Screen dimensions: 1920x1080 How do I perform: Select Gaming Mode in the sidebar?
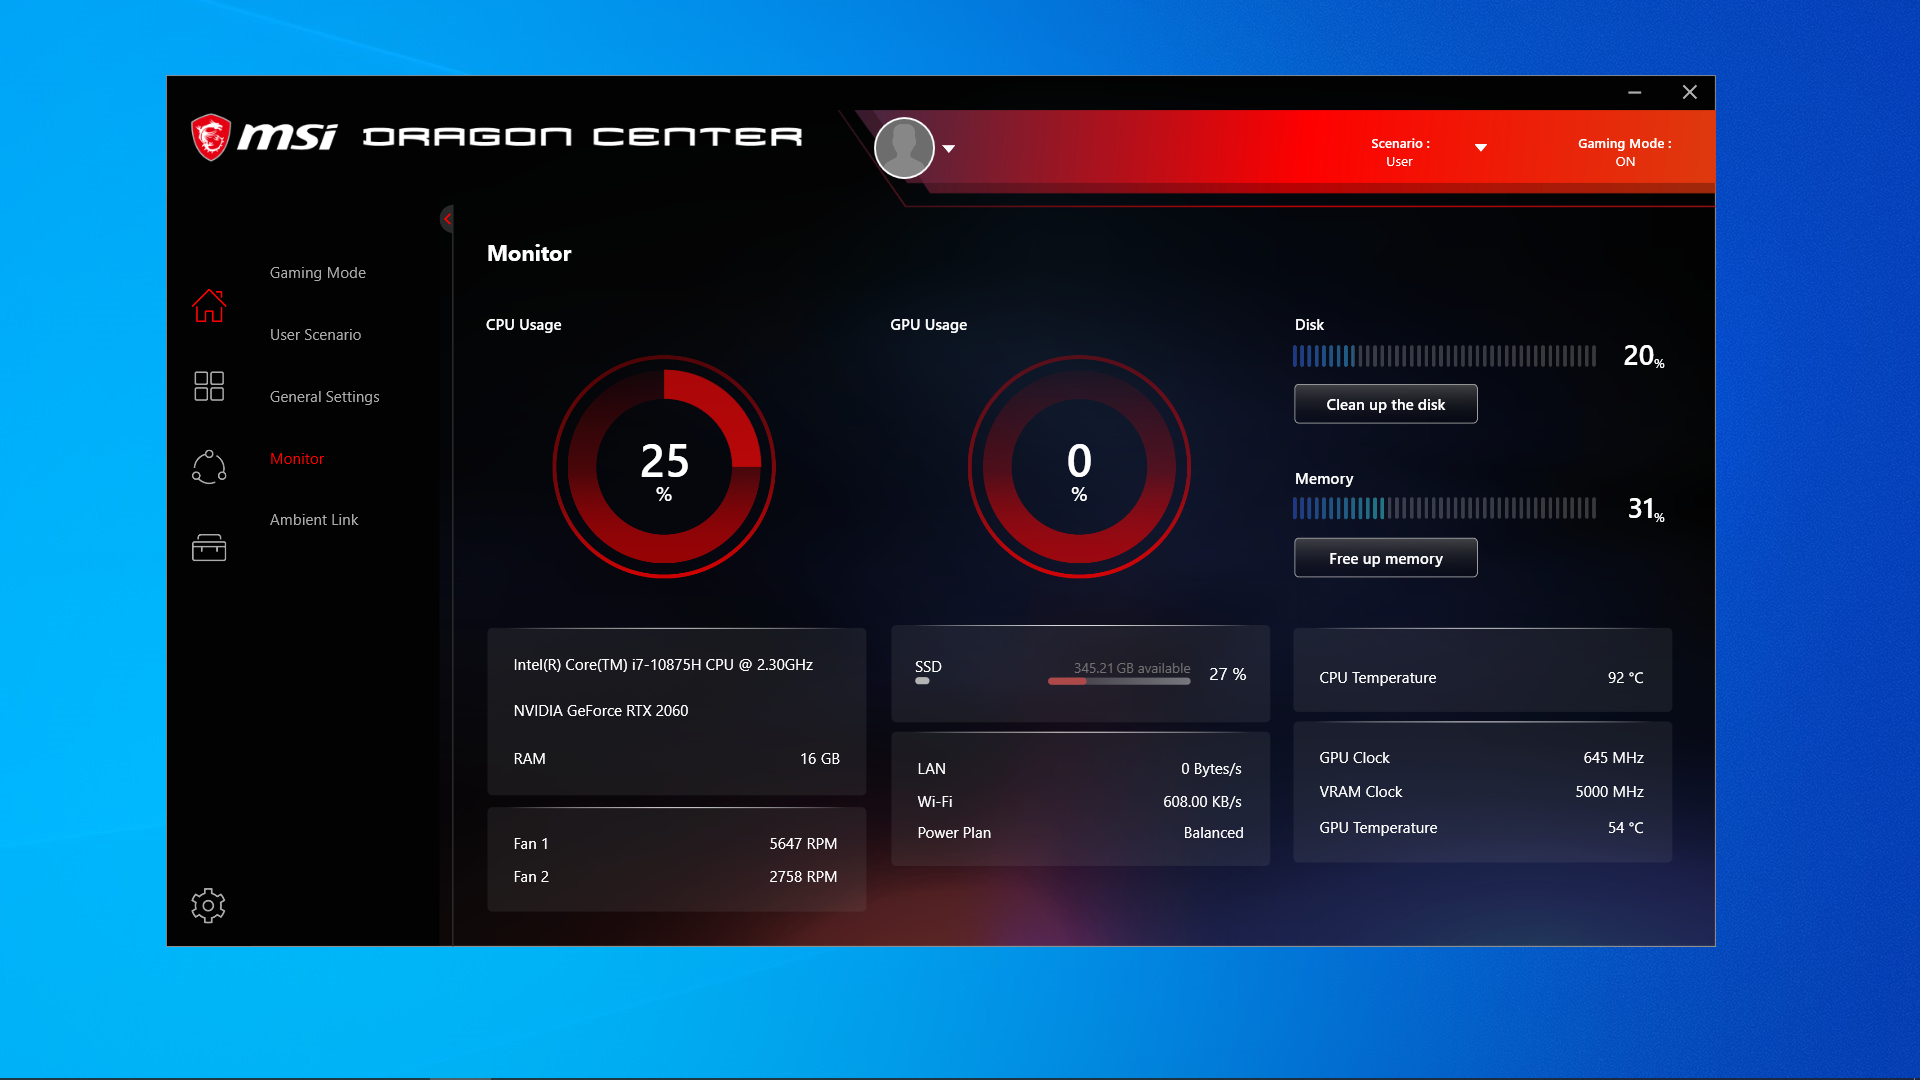[x=318, y=273]
